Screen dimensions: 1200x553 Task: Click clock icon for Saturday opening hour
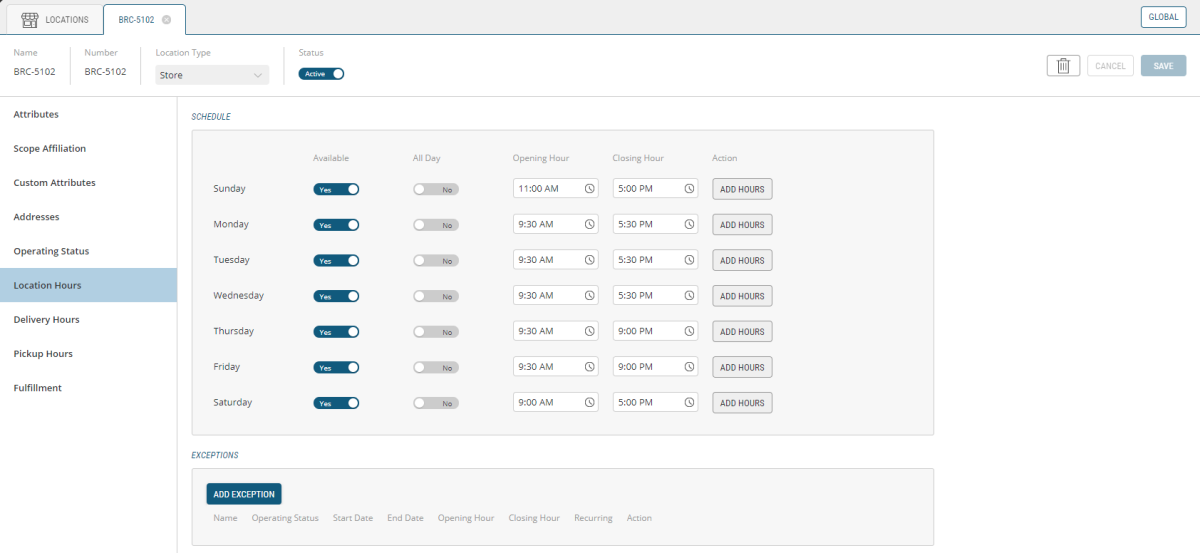tap(589, 403)
